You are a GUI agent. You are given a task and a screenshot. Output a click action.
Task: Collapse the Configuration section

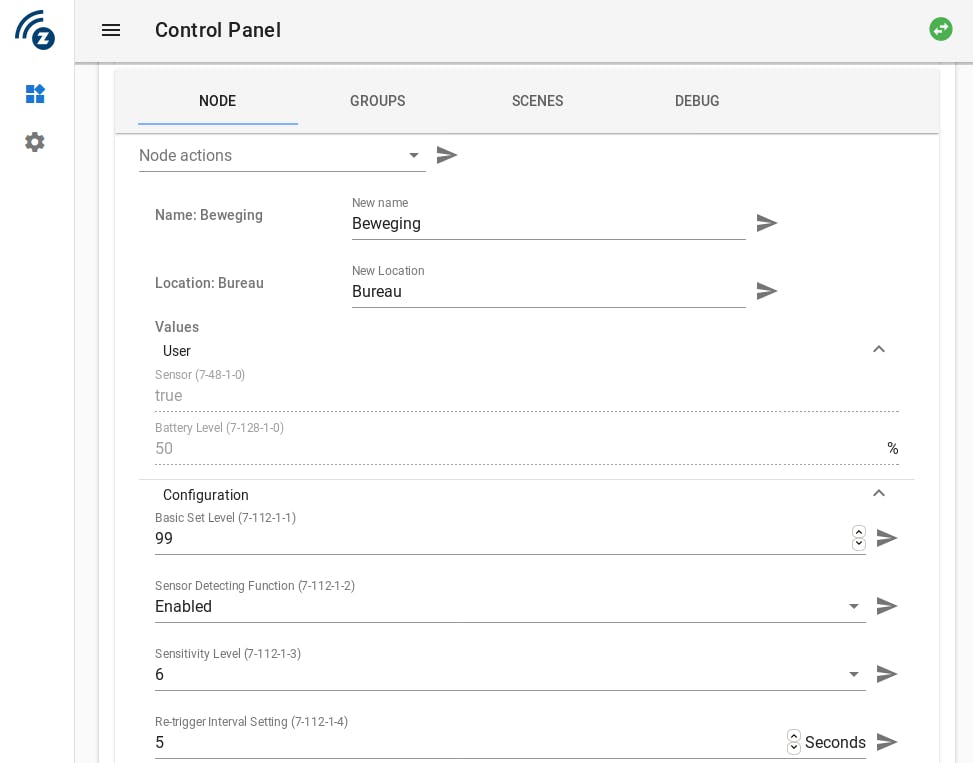879,493
